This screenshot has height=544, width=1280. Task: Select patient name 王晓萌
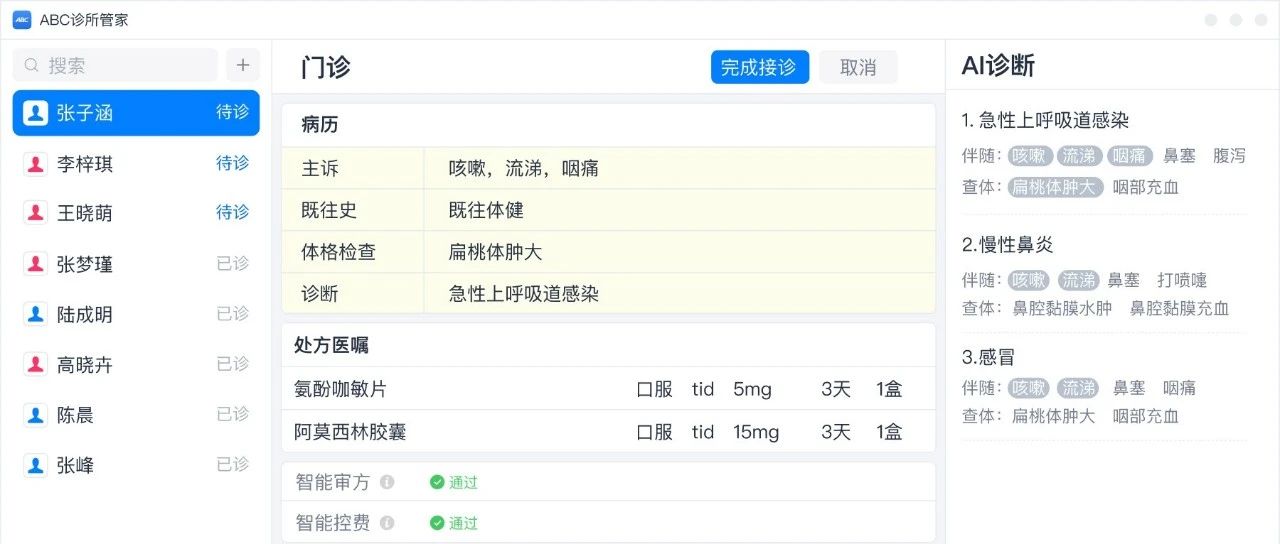[85, 213]
